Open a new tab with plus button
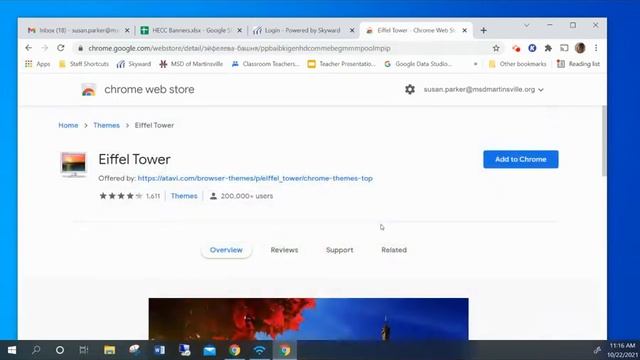640x360 pixels. [x=483, y=30]
